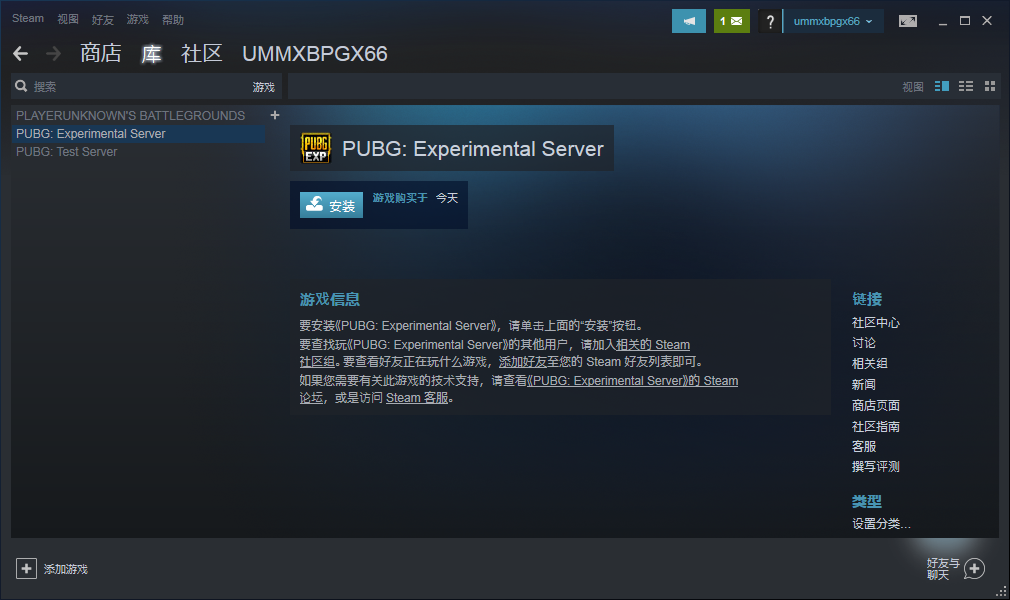Viewport: 1010px width, 600px height.
Task: Click the search magnifier icon
Action: coord(21,86)
